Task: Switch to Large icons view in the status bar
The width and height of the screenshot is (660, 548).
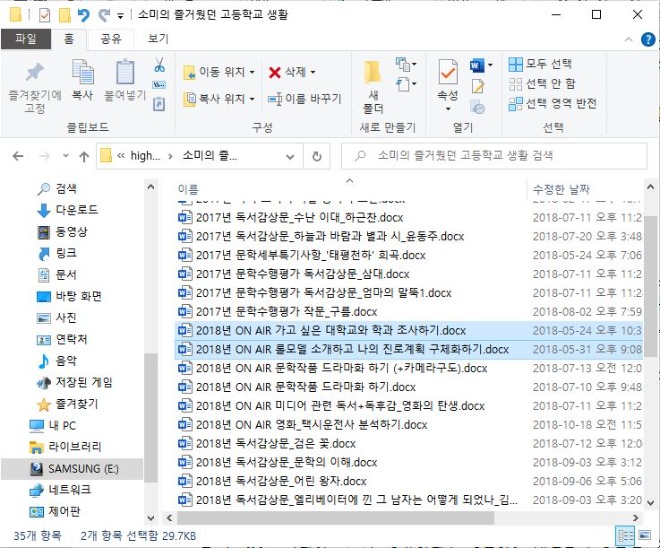Action: pos(644,536)
